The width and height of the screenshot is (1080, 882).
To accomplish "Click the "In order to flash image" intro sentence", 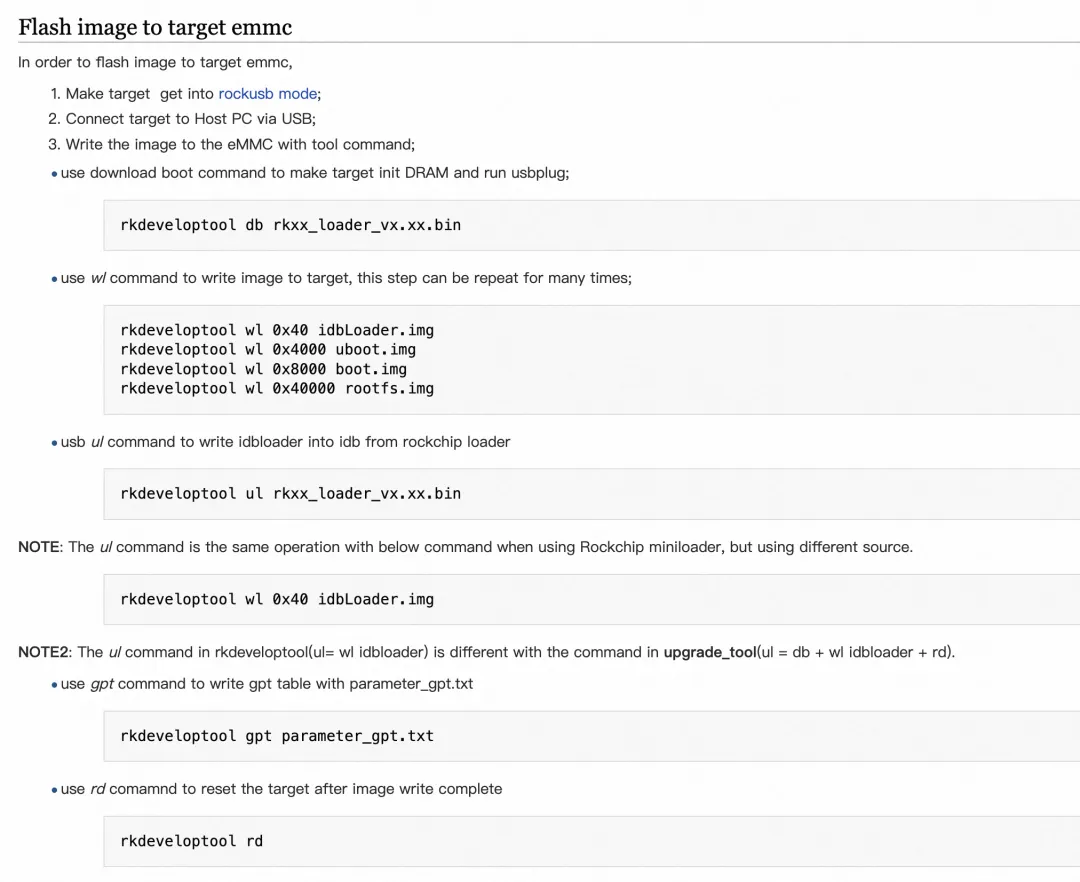I will [155, 62].
